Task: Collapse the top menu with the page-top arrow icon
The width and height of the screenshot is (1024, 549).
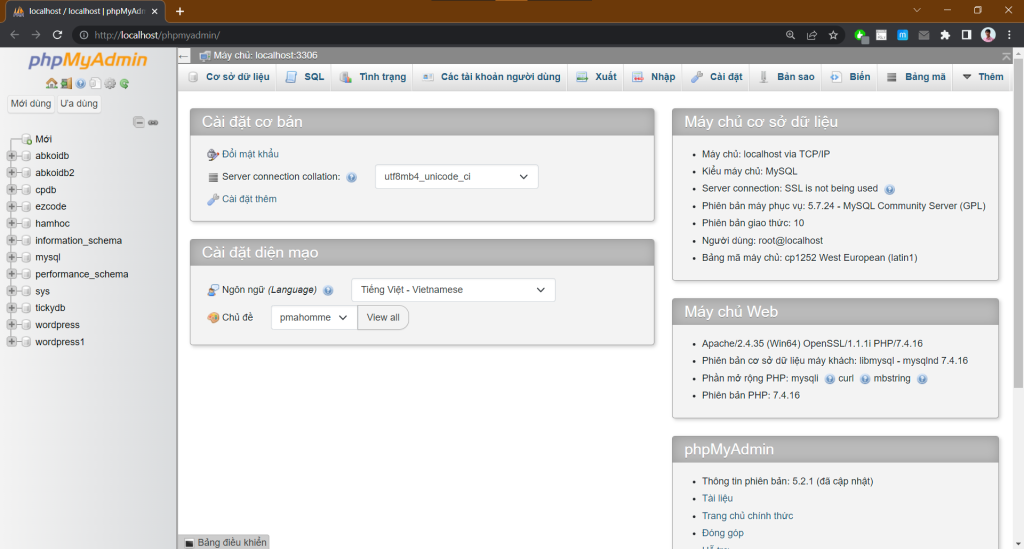Action: [x=1006, y=56]
